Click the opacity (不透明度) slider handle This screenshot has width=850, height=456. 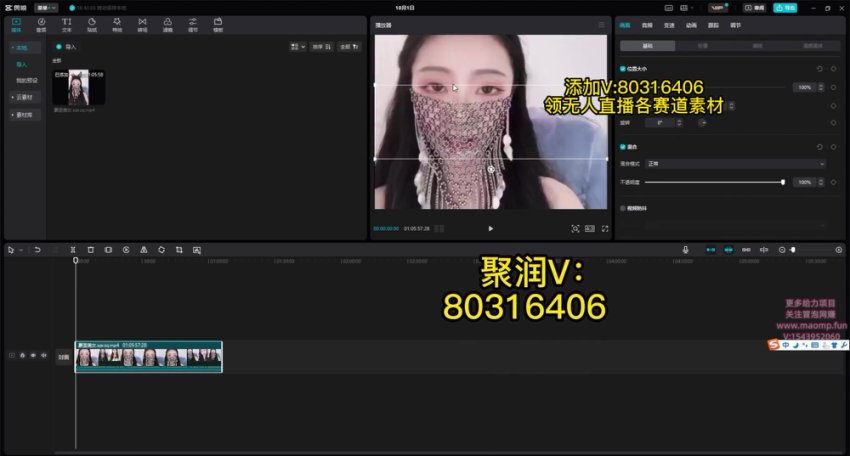pyautogui.click(x=782, y=182)
